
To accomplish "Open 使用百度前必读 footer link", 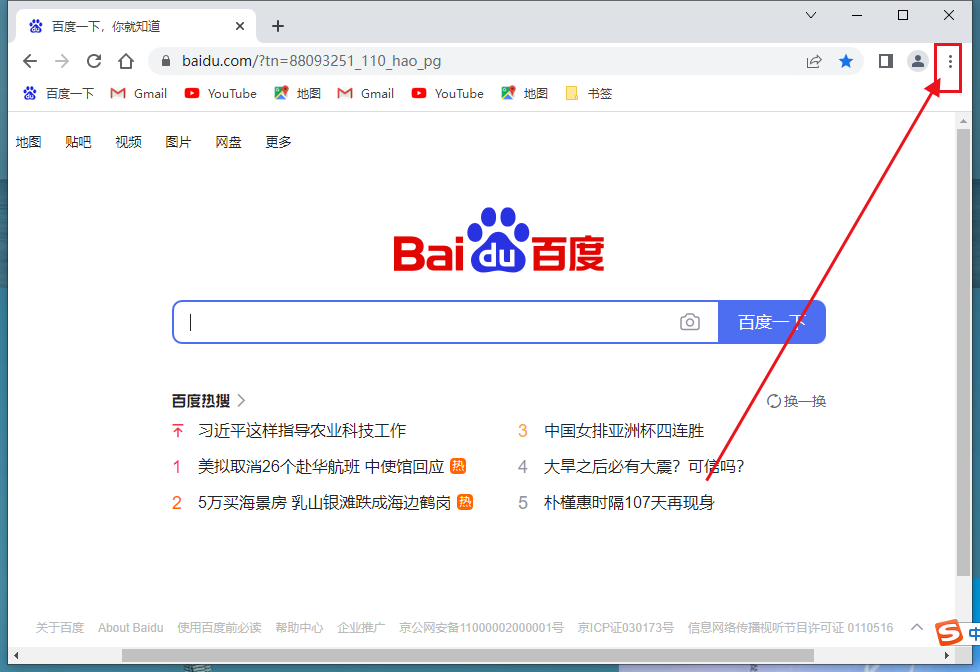I will (219, 628).
